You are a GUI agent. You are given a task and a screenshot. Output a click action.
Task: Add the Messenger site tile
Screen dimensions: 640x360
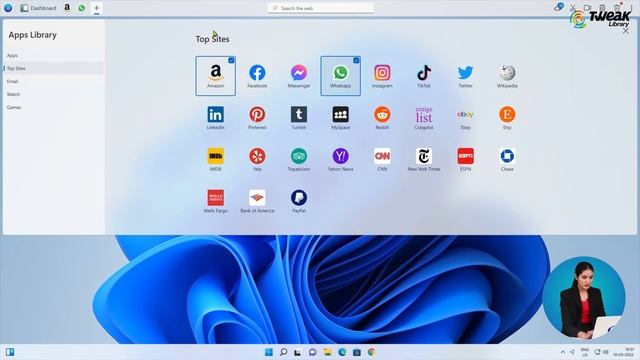pos(299,76)
